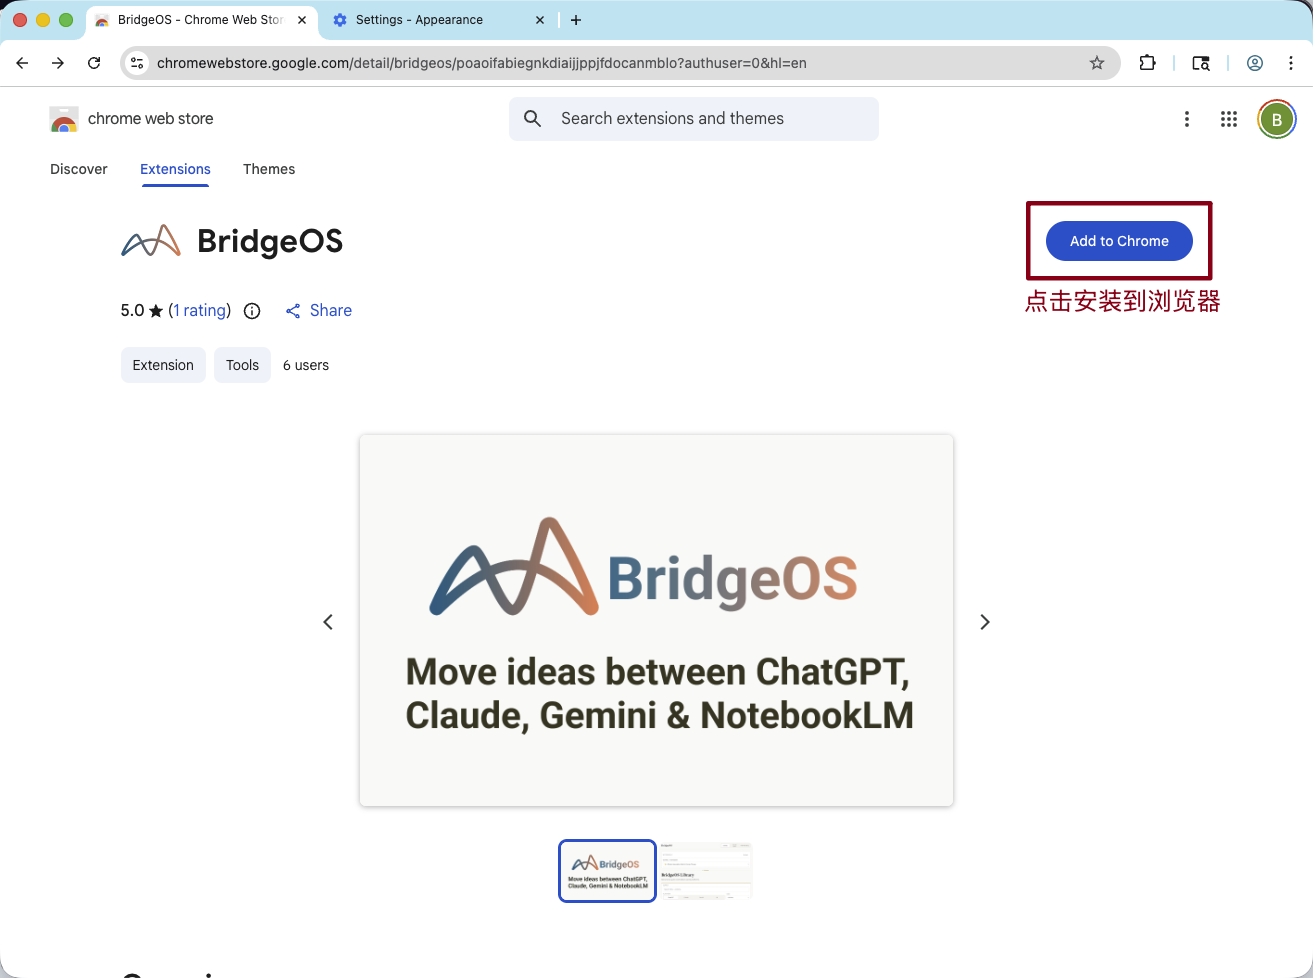Image resolution: width=1313 pixels, height=978 pixels.
Task: Open the 1 rating link
Action: coord(199,310)
